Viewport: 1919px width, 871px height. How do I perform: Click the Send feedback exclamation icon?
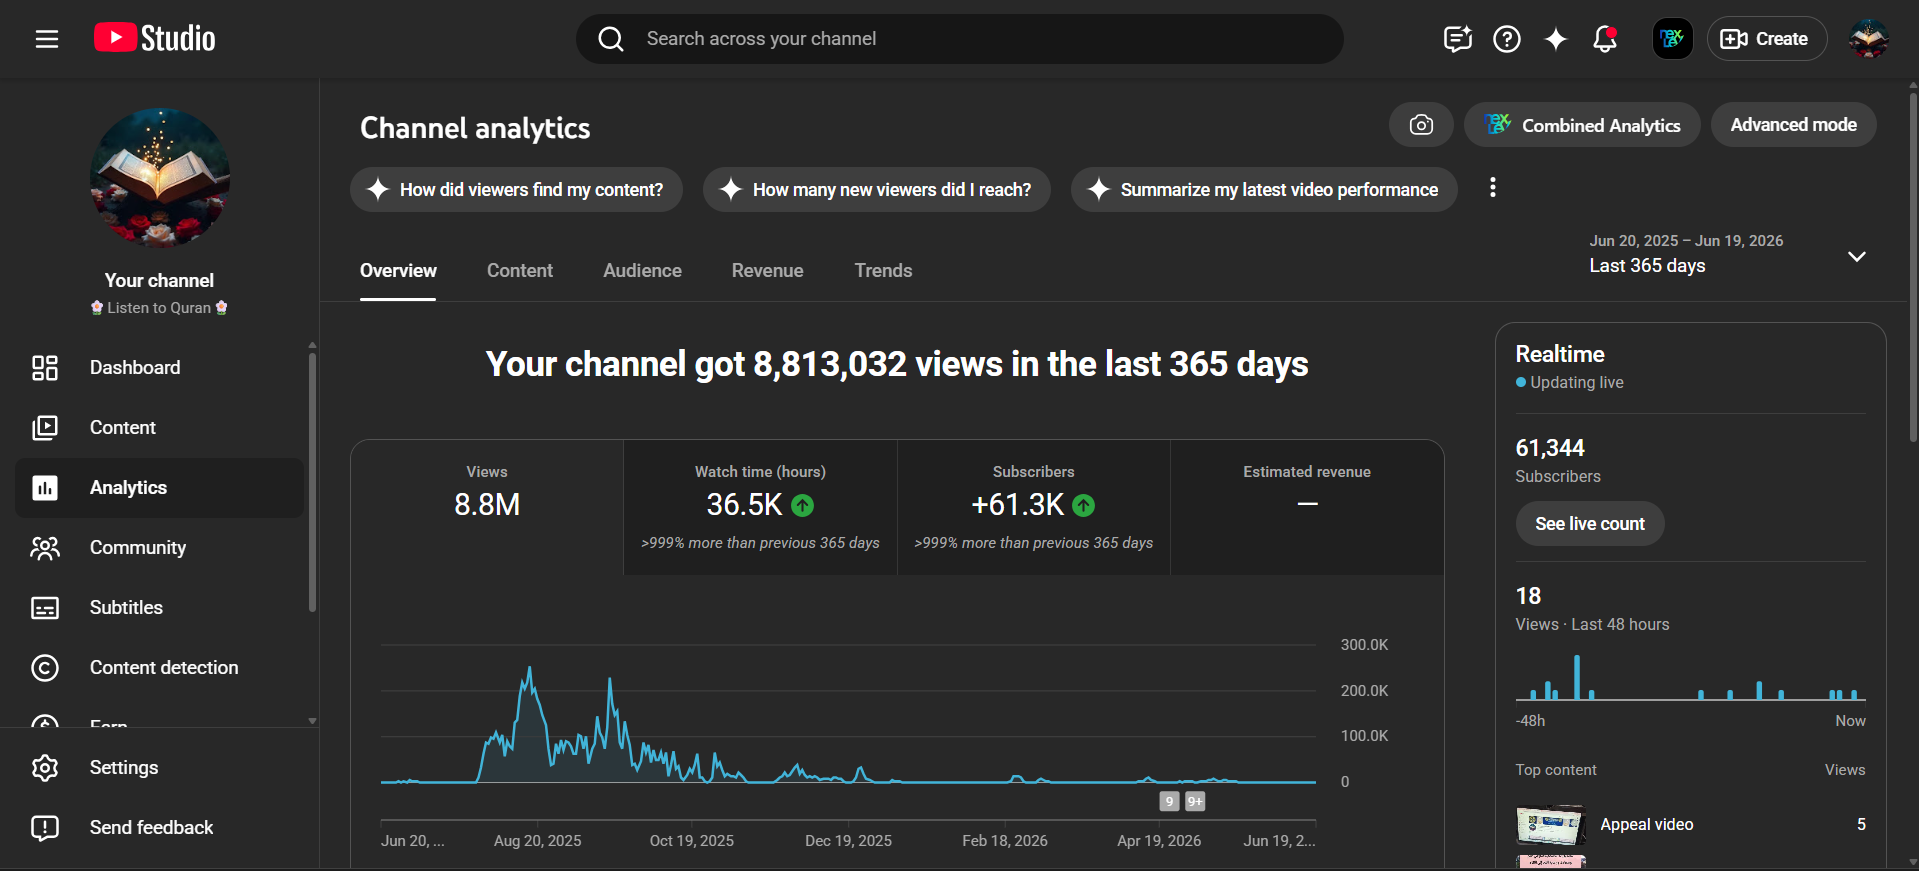click(45, 828)
